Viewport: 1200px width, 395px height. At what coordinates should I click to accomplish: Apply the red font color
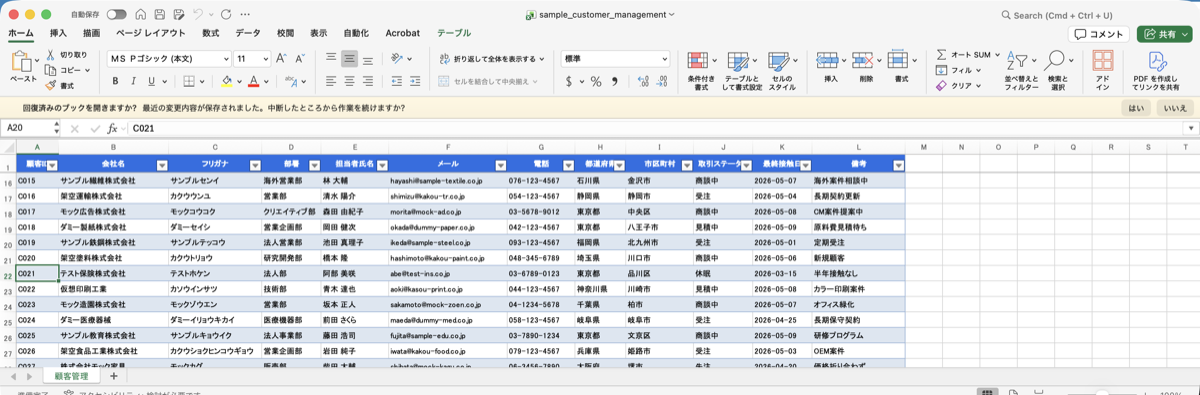[253, 81]
